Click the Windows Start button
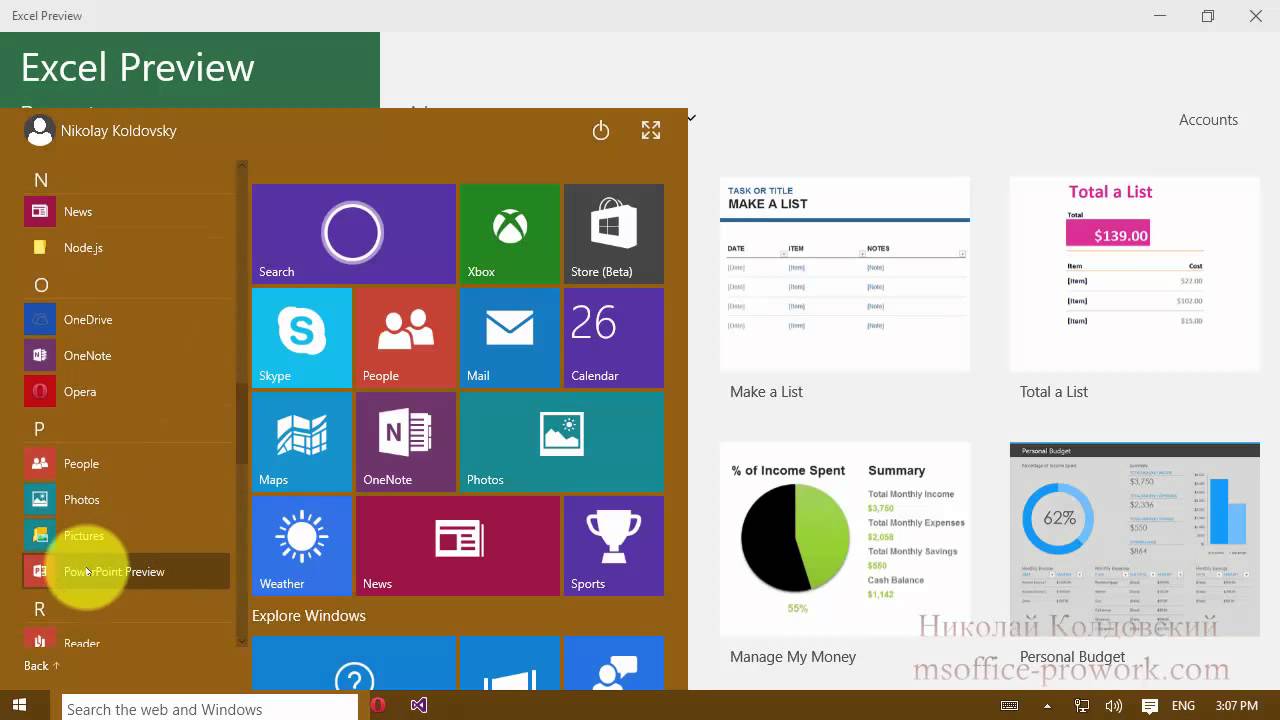This screenshot has width=1280, height=720. (x=19, y=705)
